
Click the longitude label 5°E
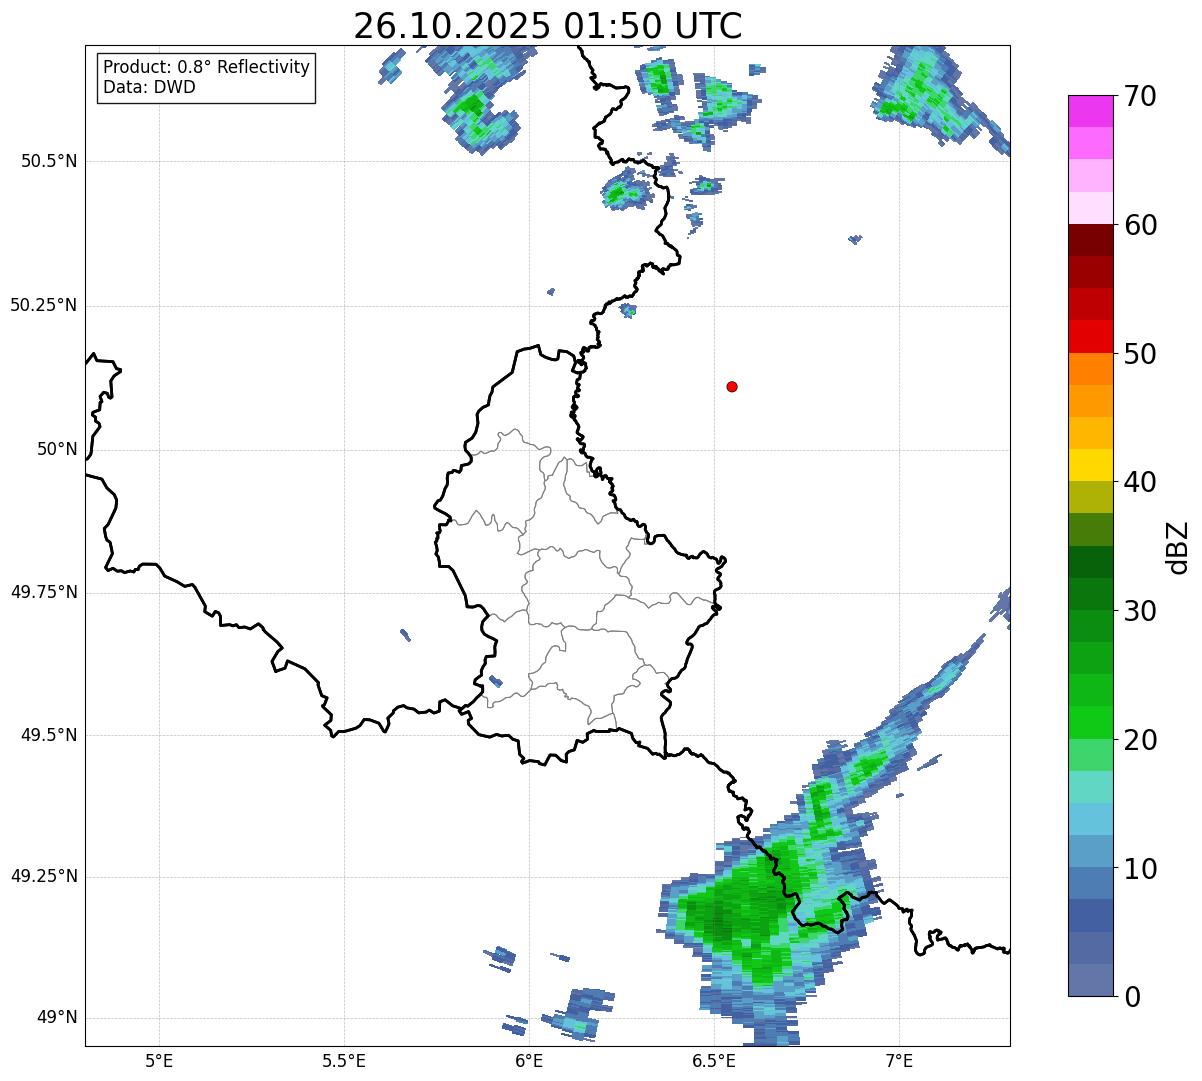tap(159, 1060)
